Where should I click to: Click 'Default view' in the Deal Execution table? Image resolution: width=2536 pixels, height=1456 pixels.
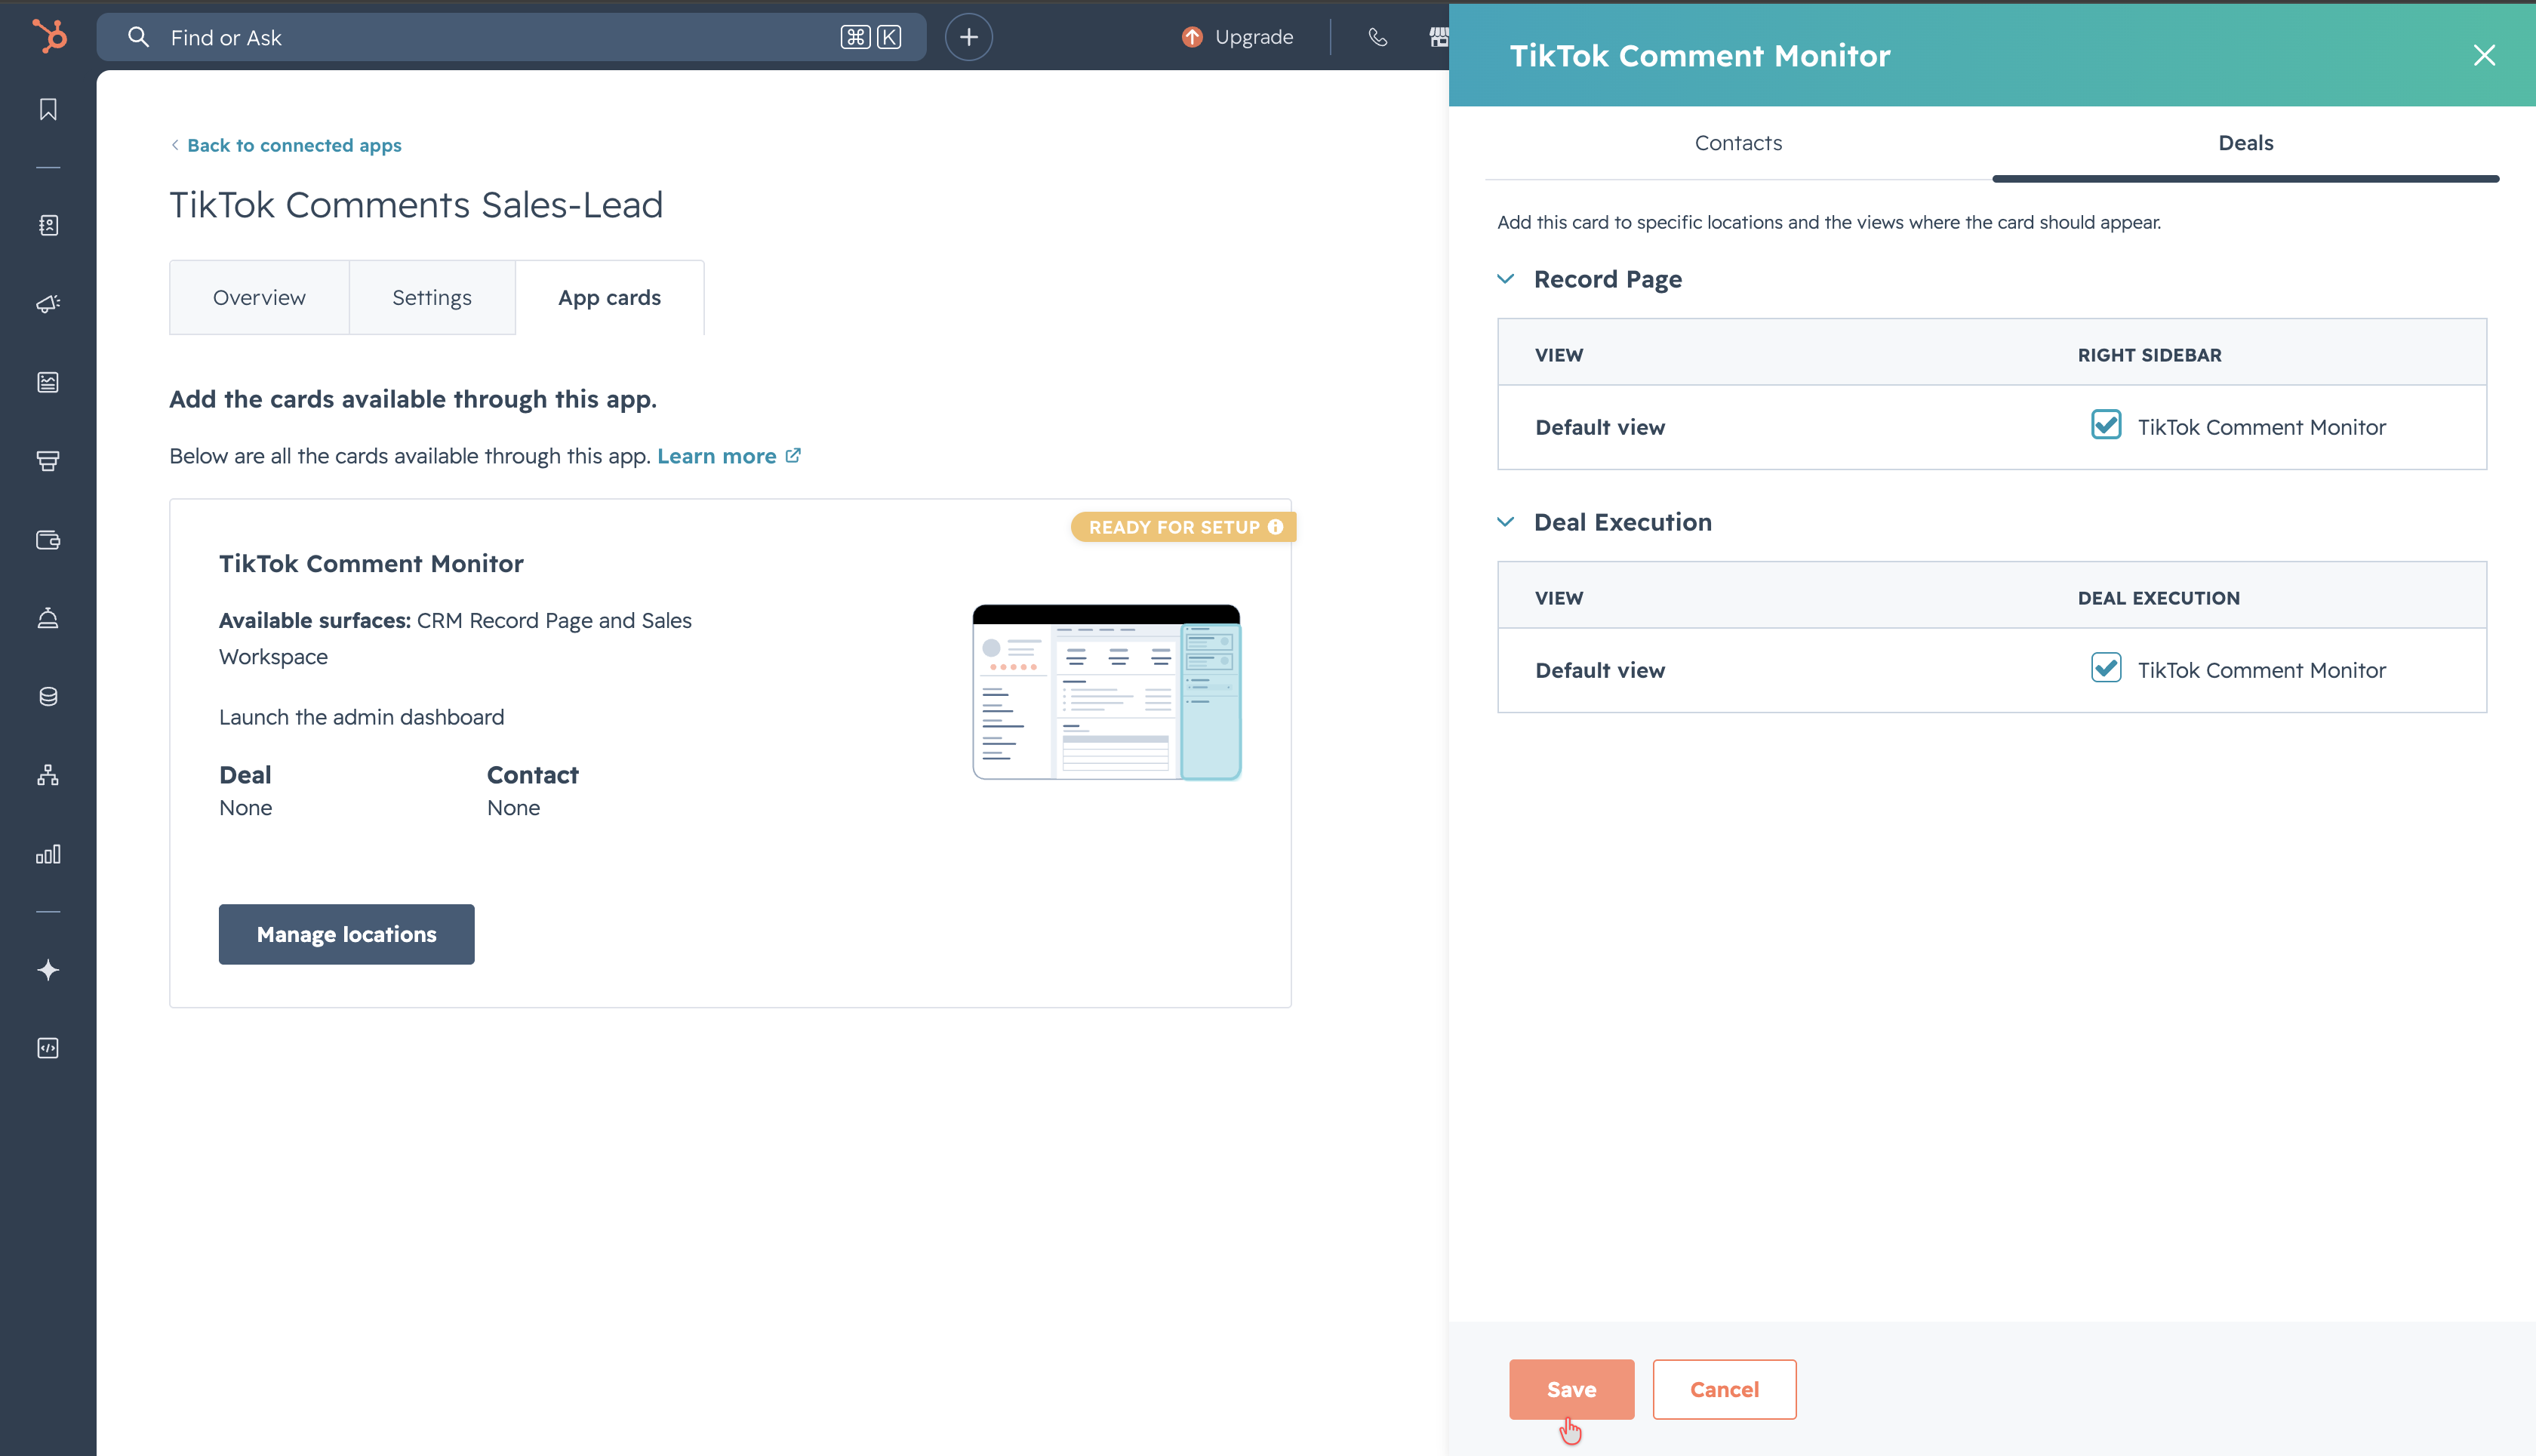1600,670
